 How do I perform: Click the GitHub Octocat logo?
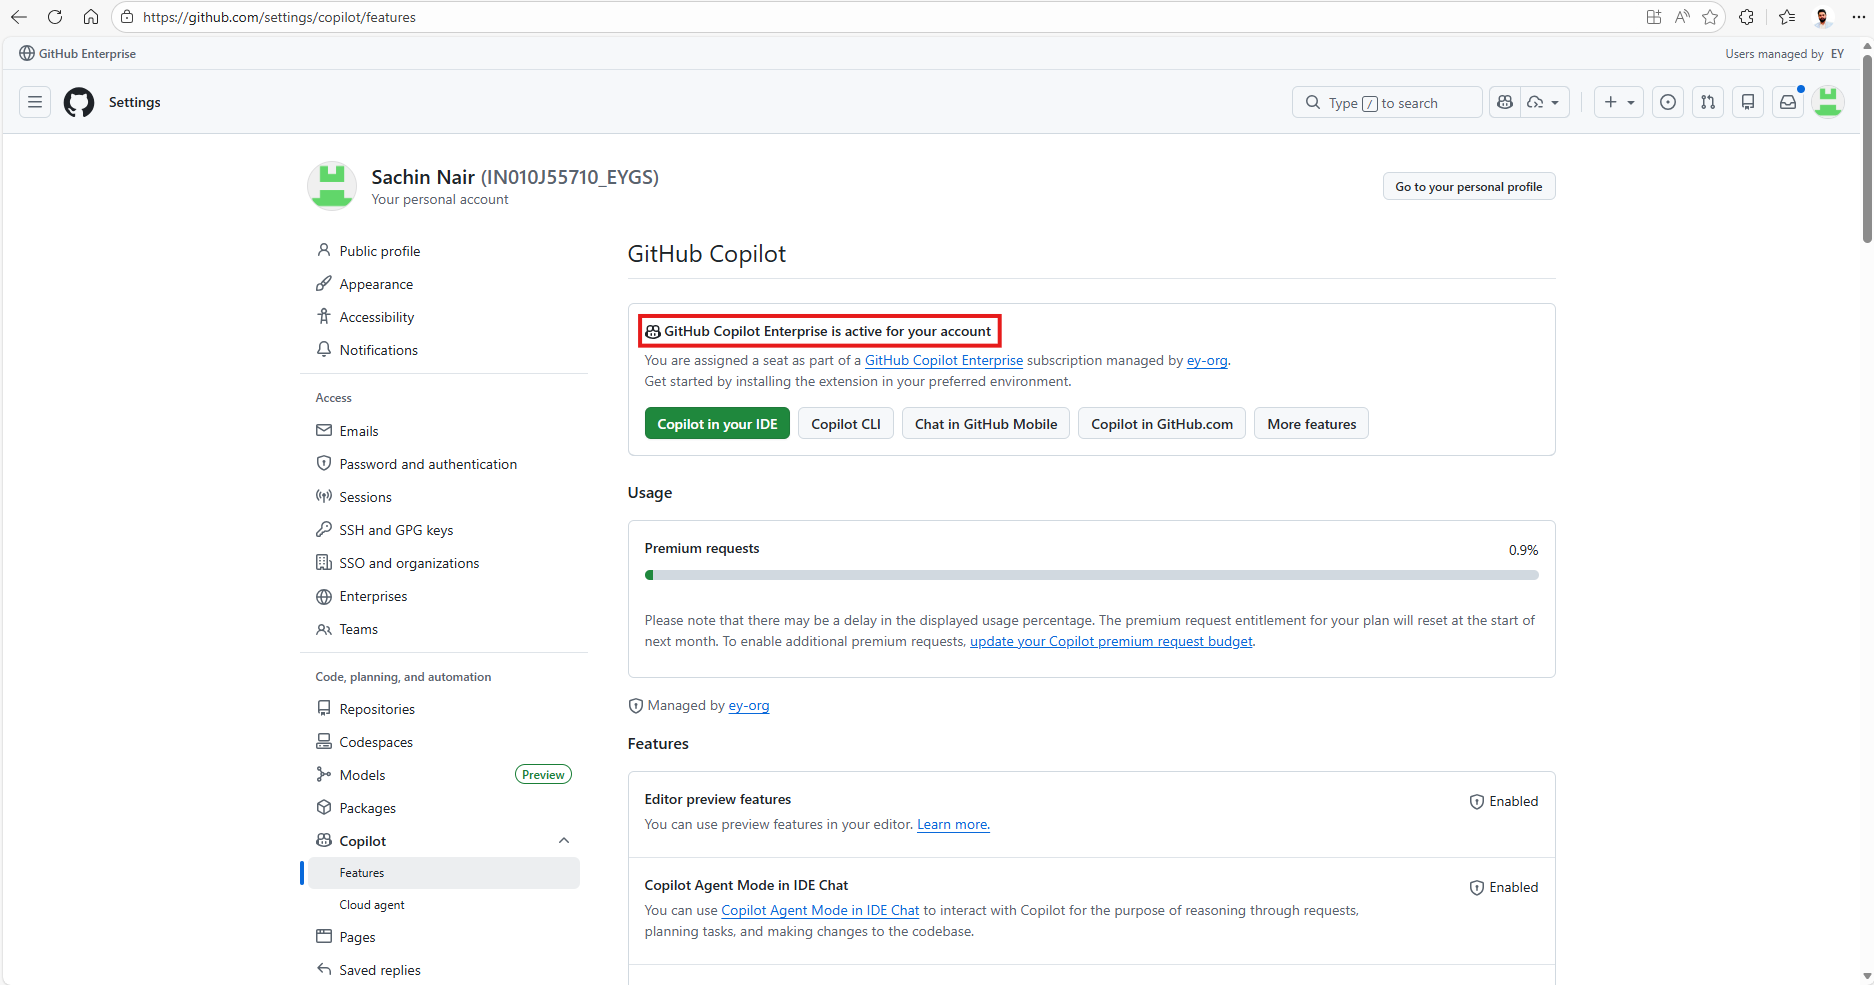(79, 102)
